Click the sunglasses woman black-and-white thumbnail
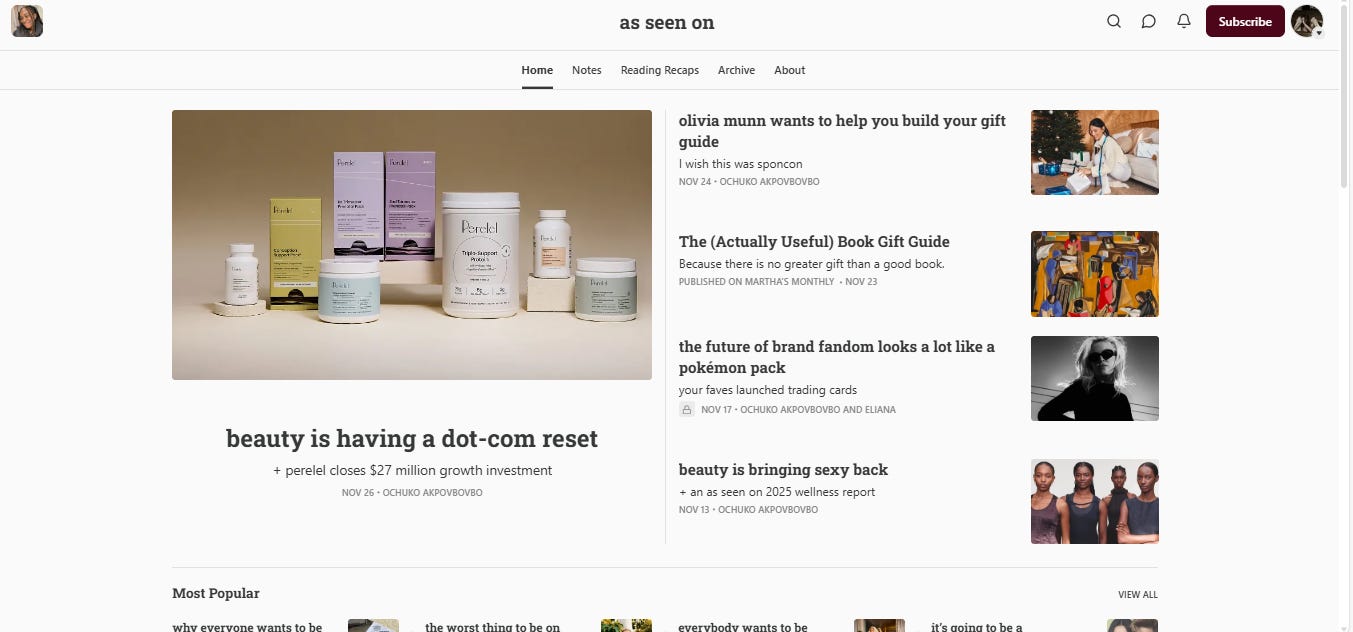The height and width of the screenshot is (632, 1353). pos(1095,378)
